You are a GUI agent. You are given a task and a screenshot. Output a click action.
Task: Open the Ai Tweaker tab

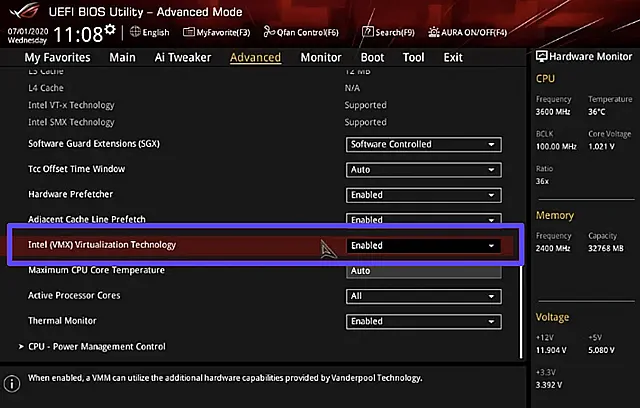pos(182,58)
